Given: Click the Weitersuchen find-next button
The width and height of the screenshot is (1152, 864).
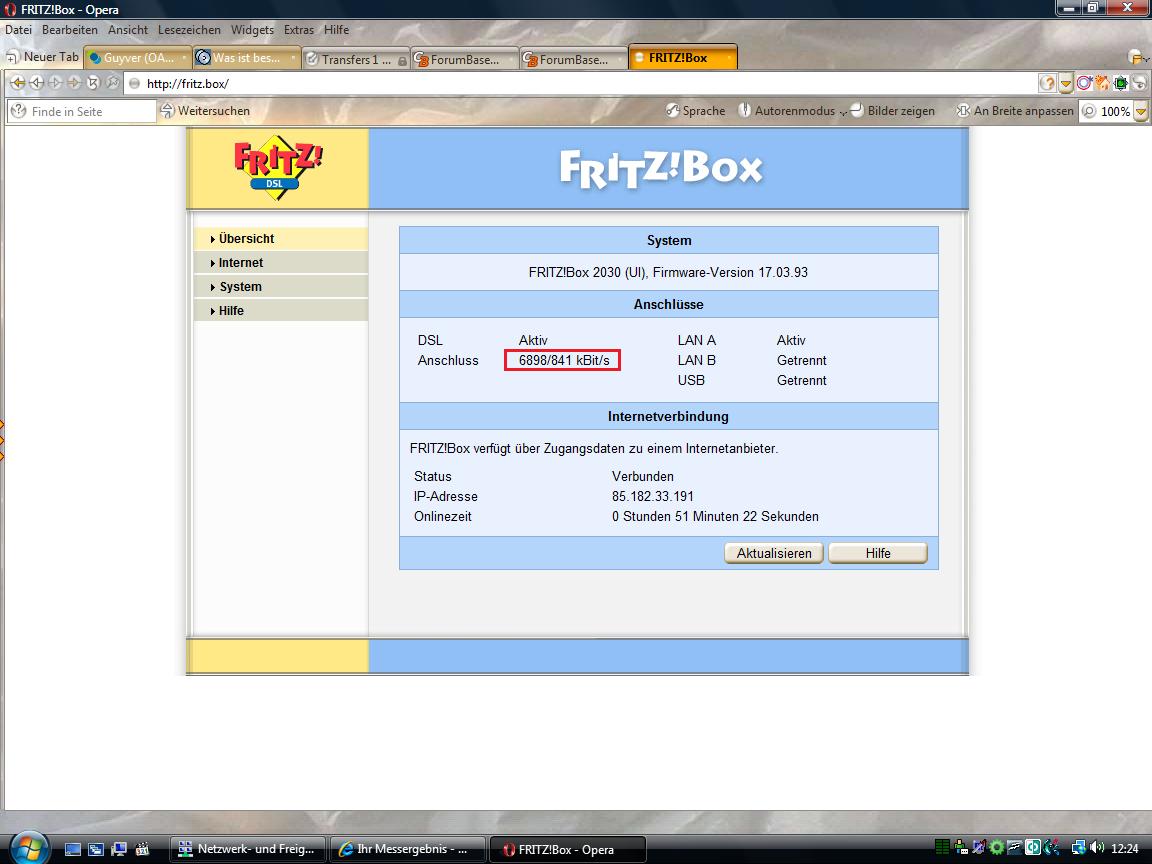Looking at the screenshot, I should tap(206, 111).
